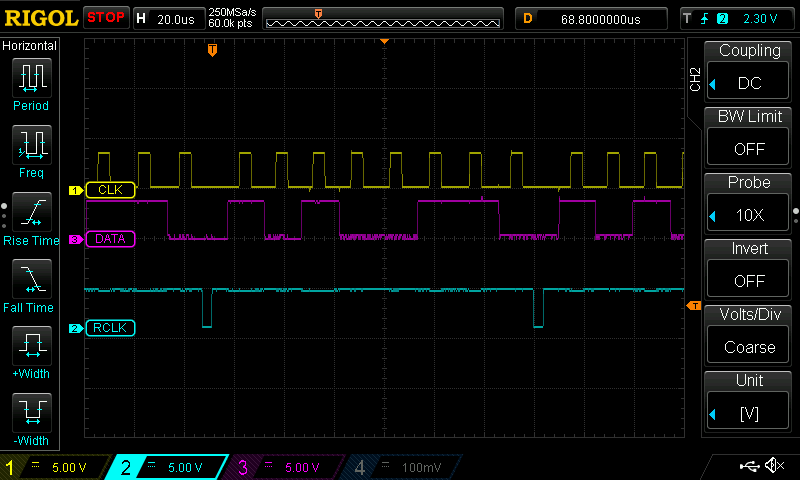The image size is (800, 480).
Task: Click the H timebase label icon
Action: [x=141, y=19]
